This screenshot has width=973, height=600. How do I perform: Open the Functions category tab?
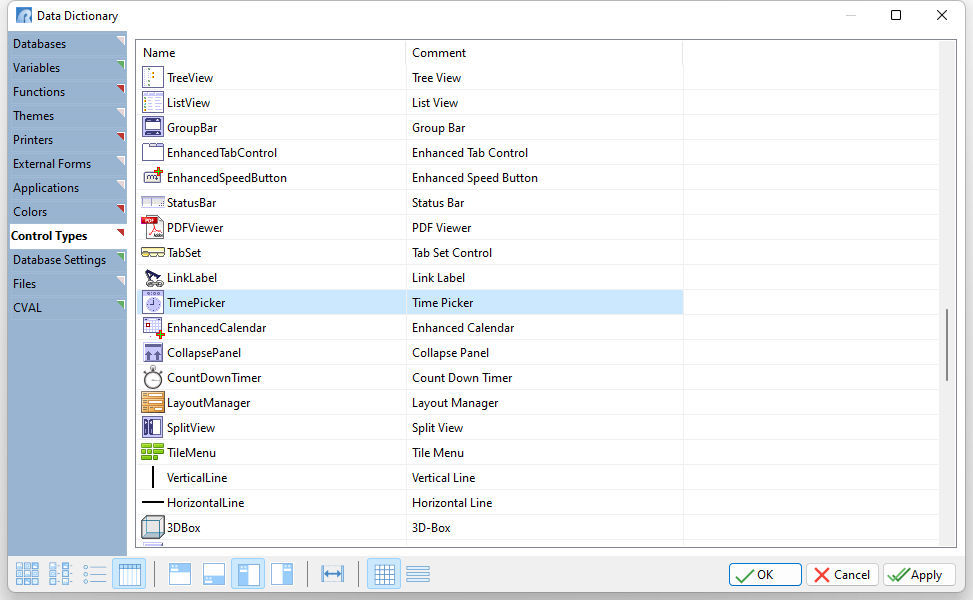pos(67,92)
